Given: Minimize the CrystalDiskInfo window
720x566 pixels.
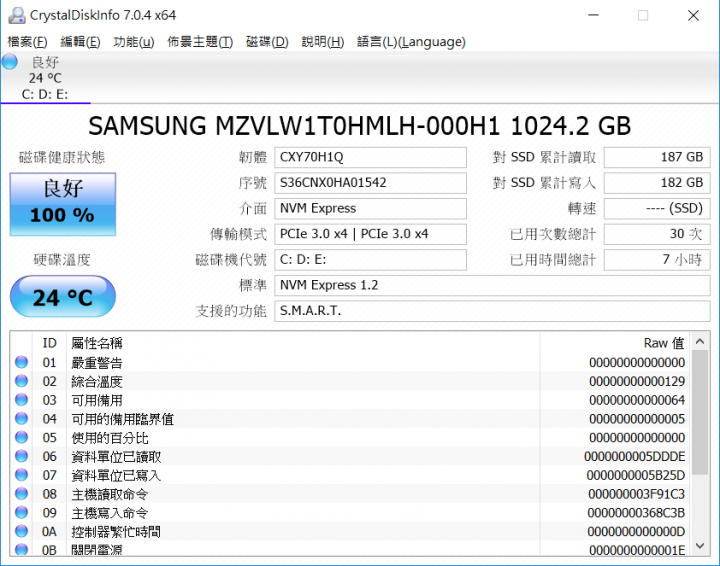Looking at the screenshot, I should (x=593, y=16).
